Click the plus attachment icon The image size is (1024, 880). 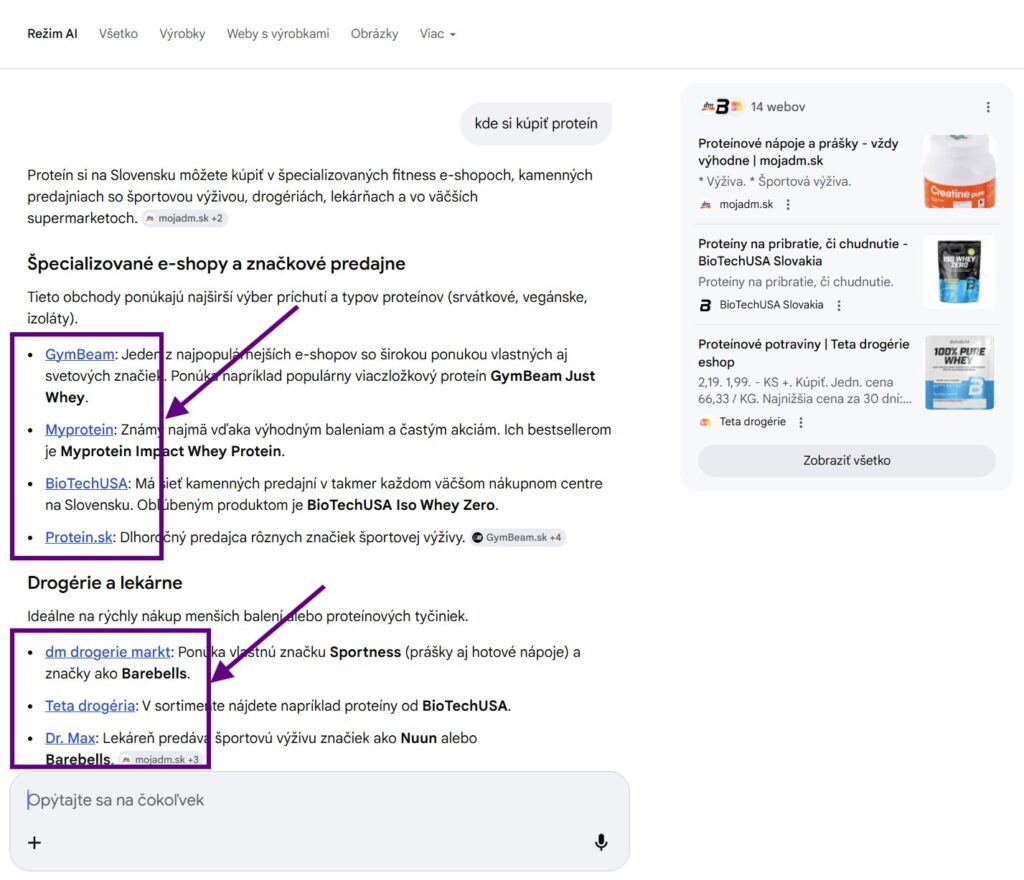35,843
